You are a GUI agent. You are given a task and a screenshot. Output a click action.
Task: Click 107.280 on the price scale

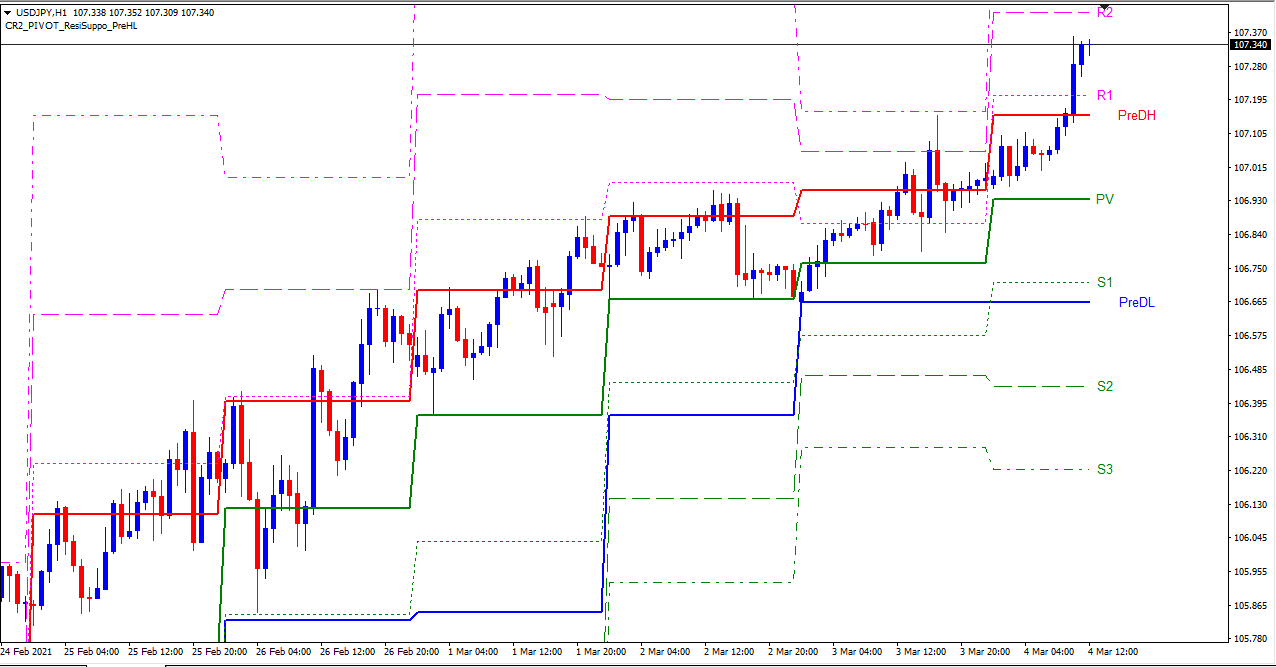pyautogui.click(x=1251, y=66)
